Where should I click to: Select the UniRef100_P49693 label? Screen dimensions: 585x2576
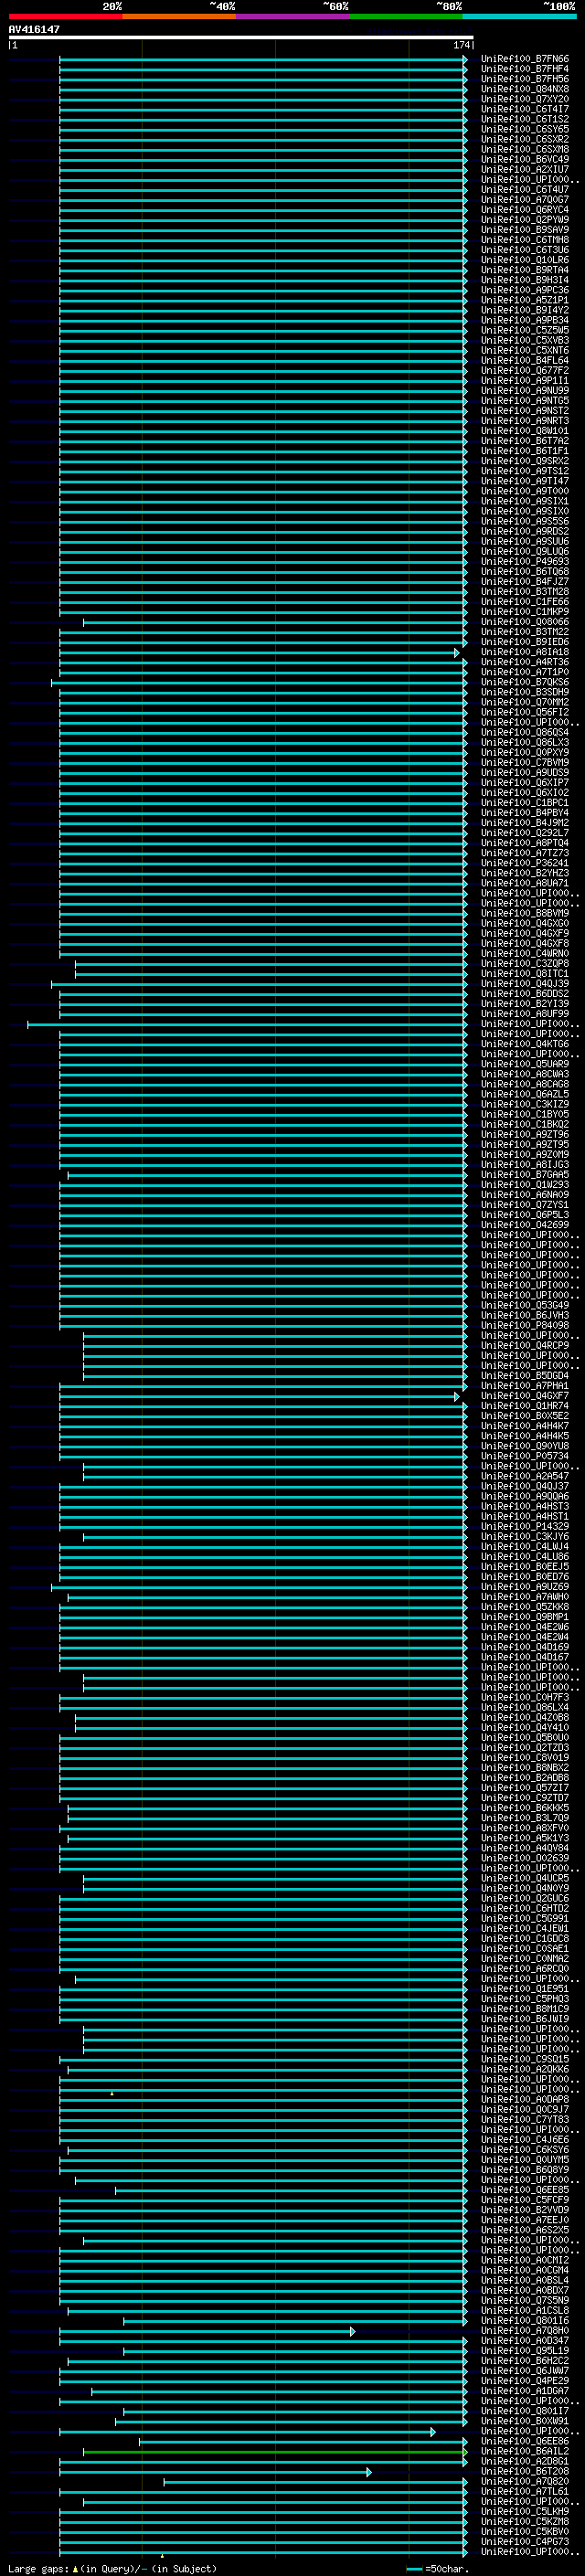pyautogui.click(x=524, y=561)
